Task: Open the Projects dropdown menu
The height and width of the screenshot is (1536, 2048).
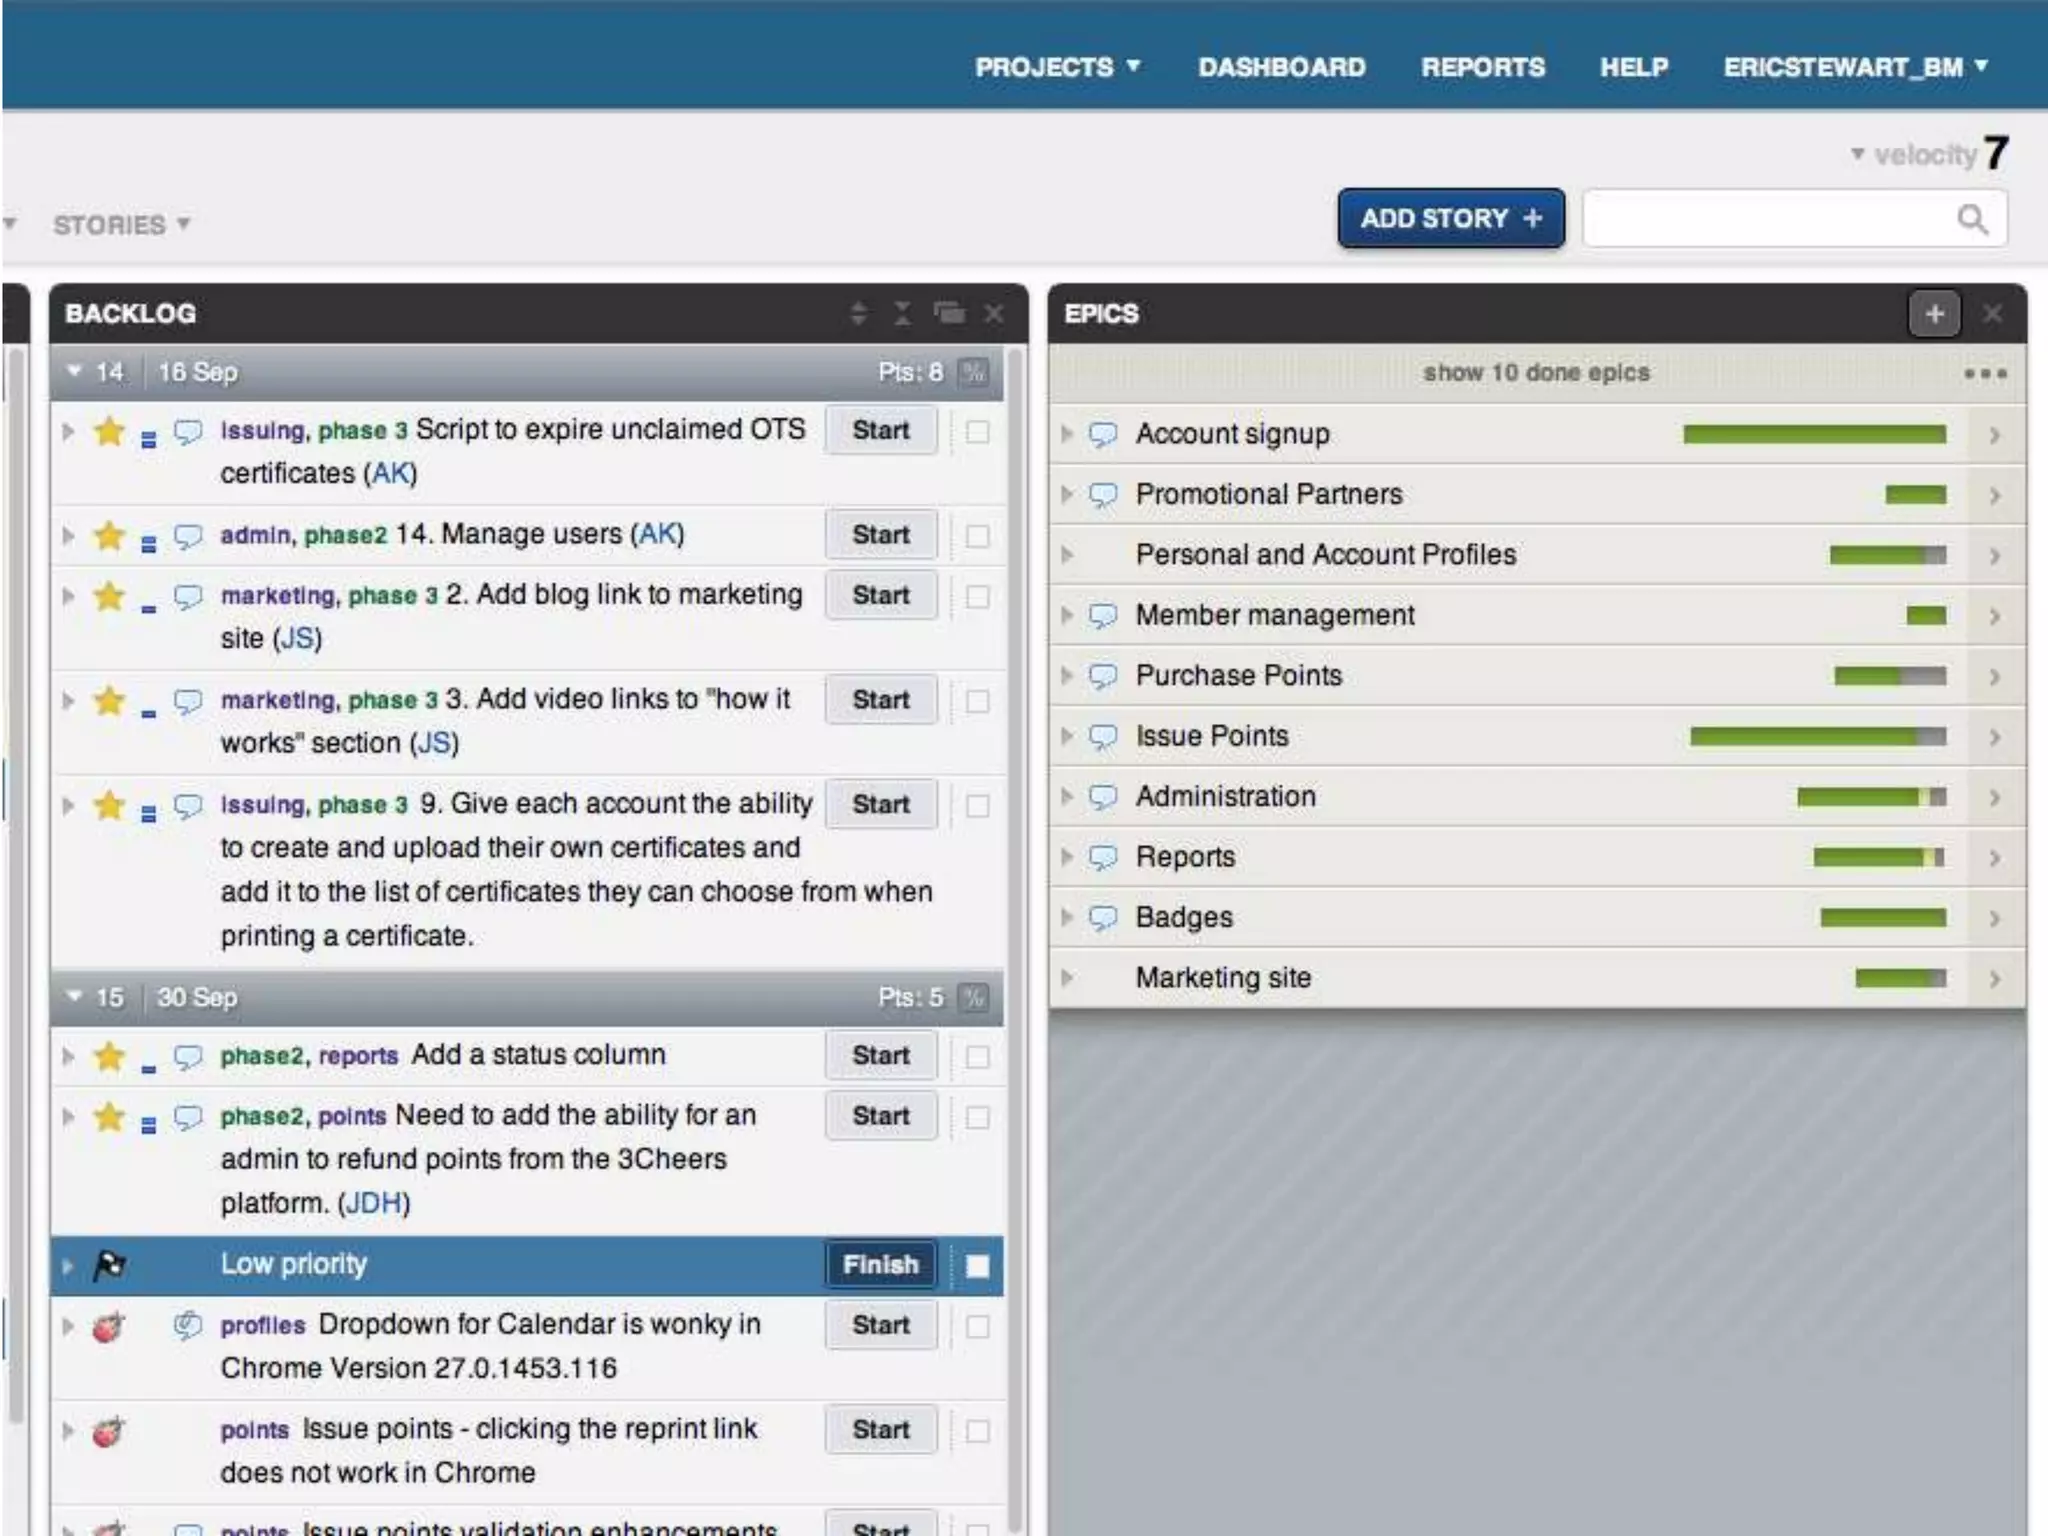Action: [1057, 67]
